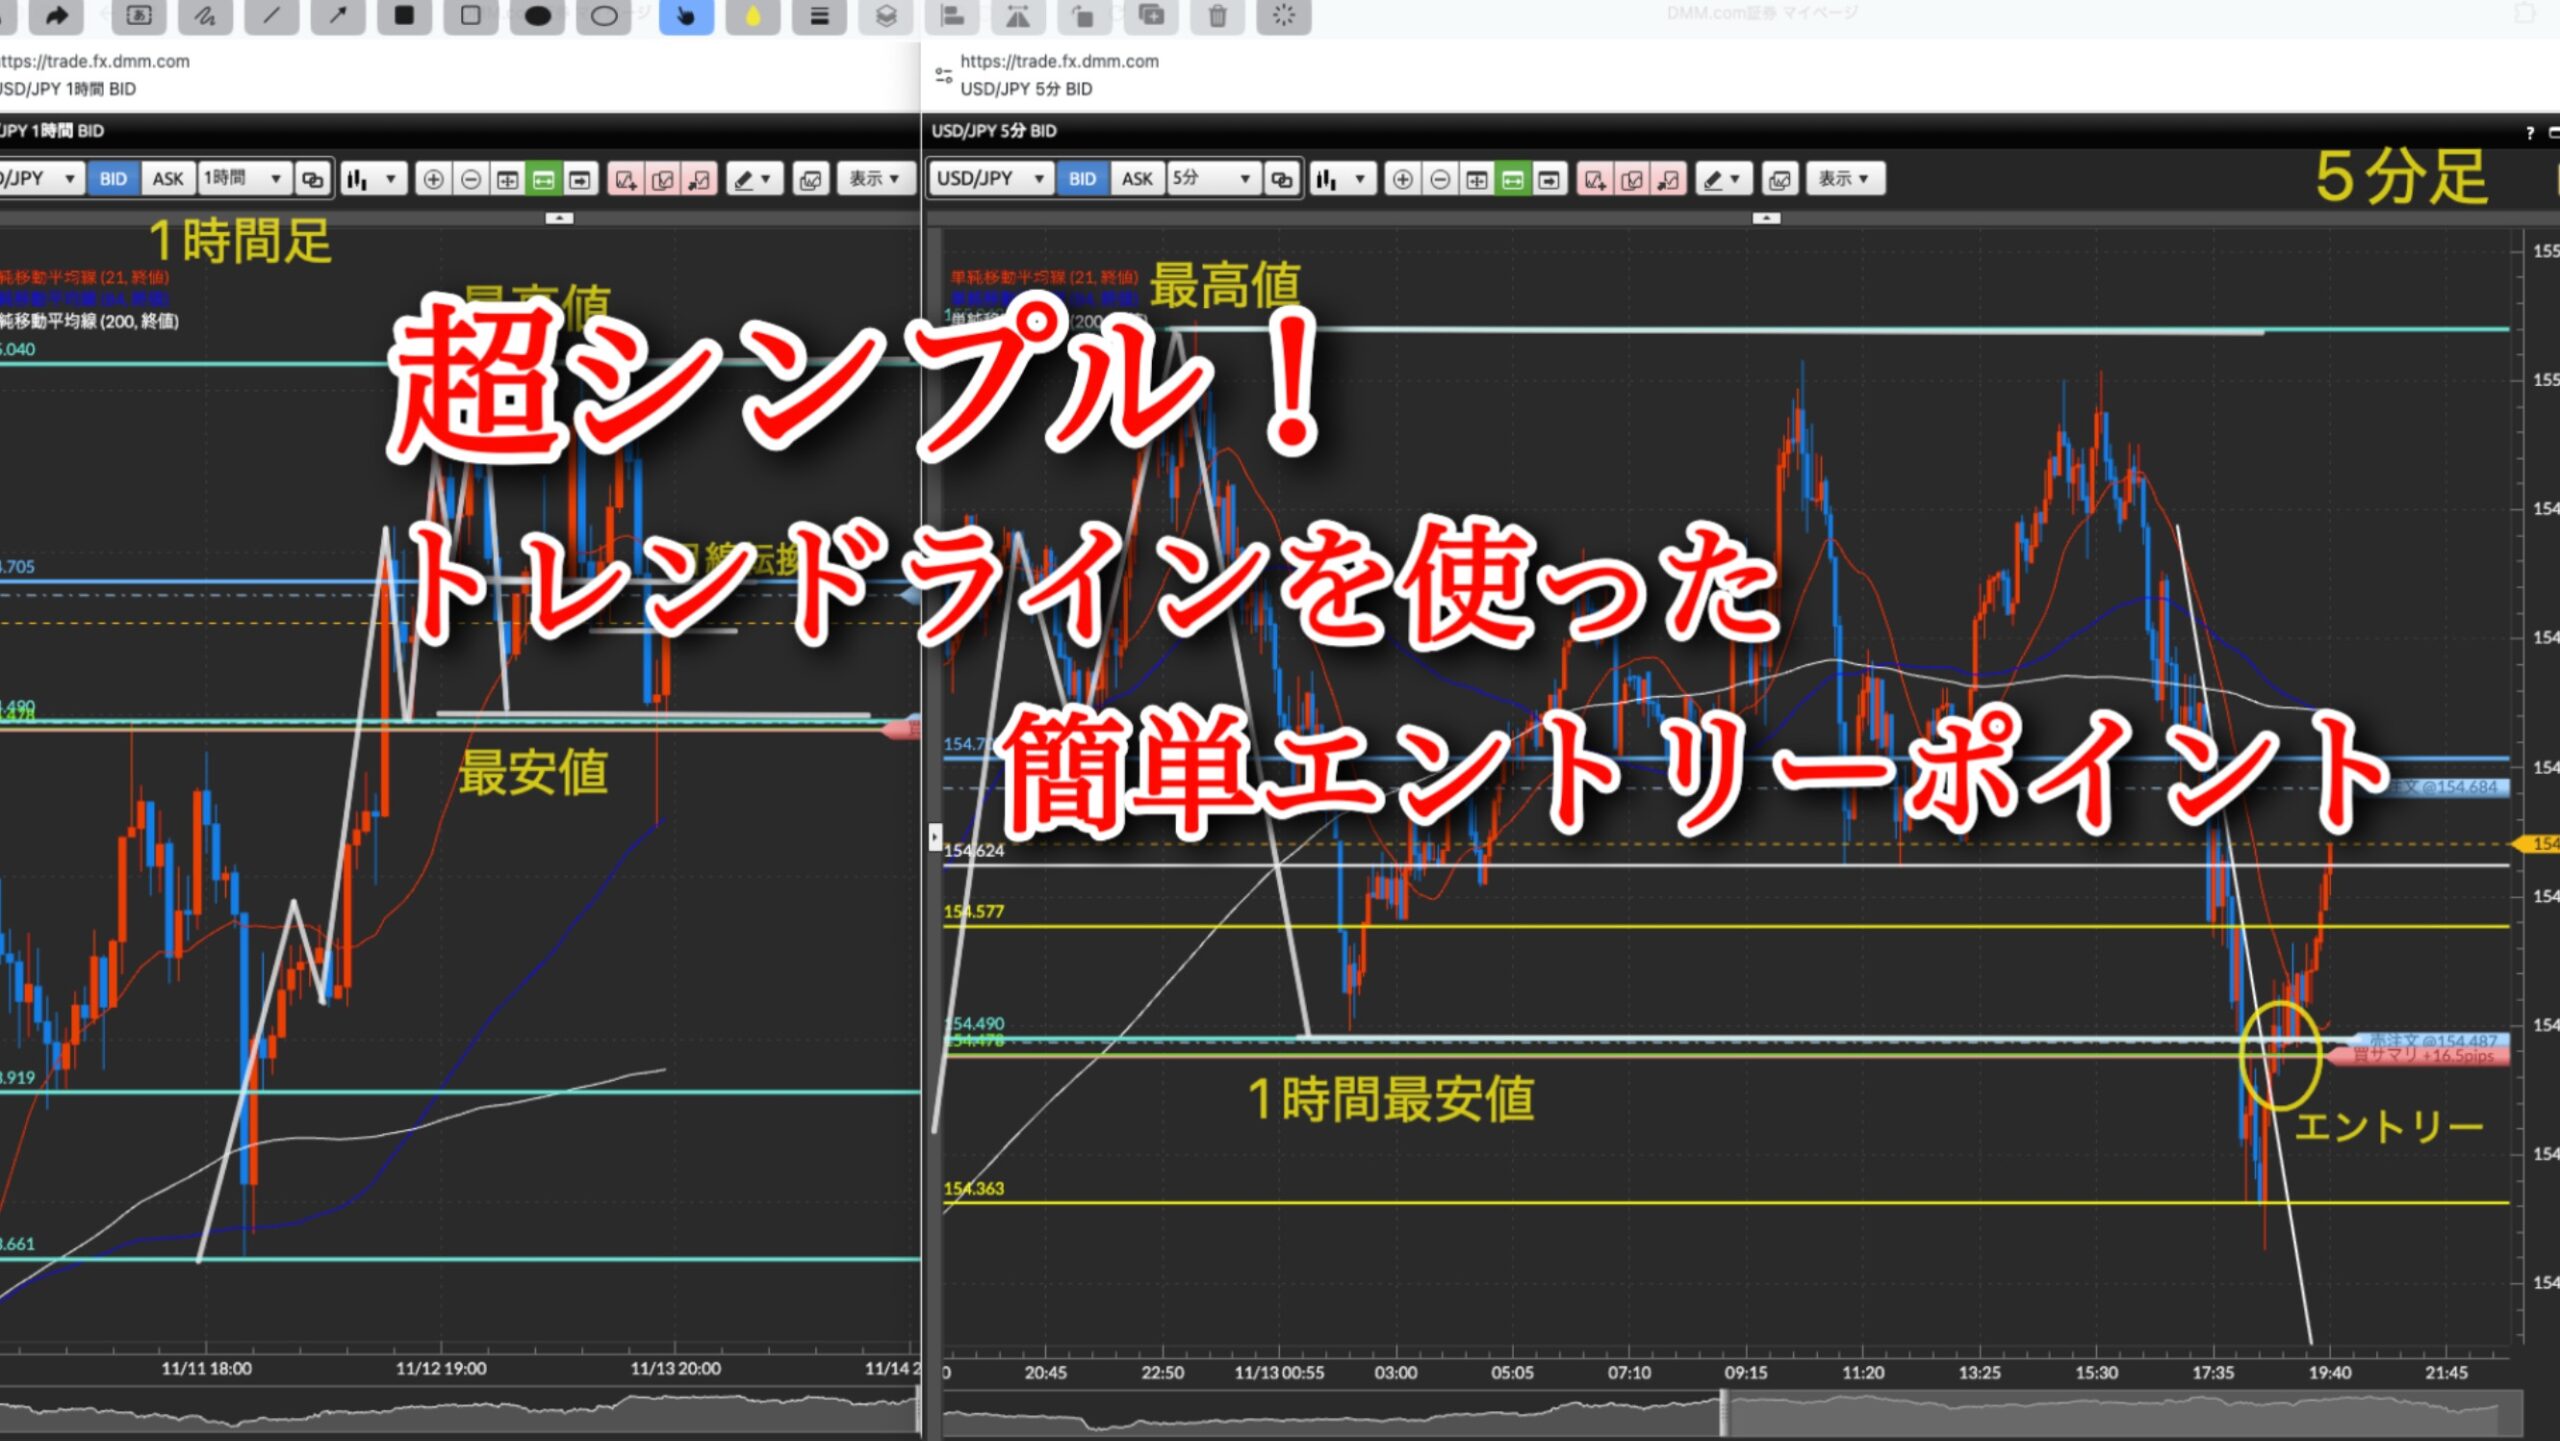Click the chart link icon beside 5分
The width and height of the screenshot is (2560, 1441).
point(1281,179)
